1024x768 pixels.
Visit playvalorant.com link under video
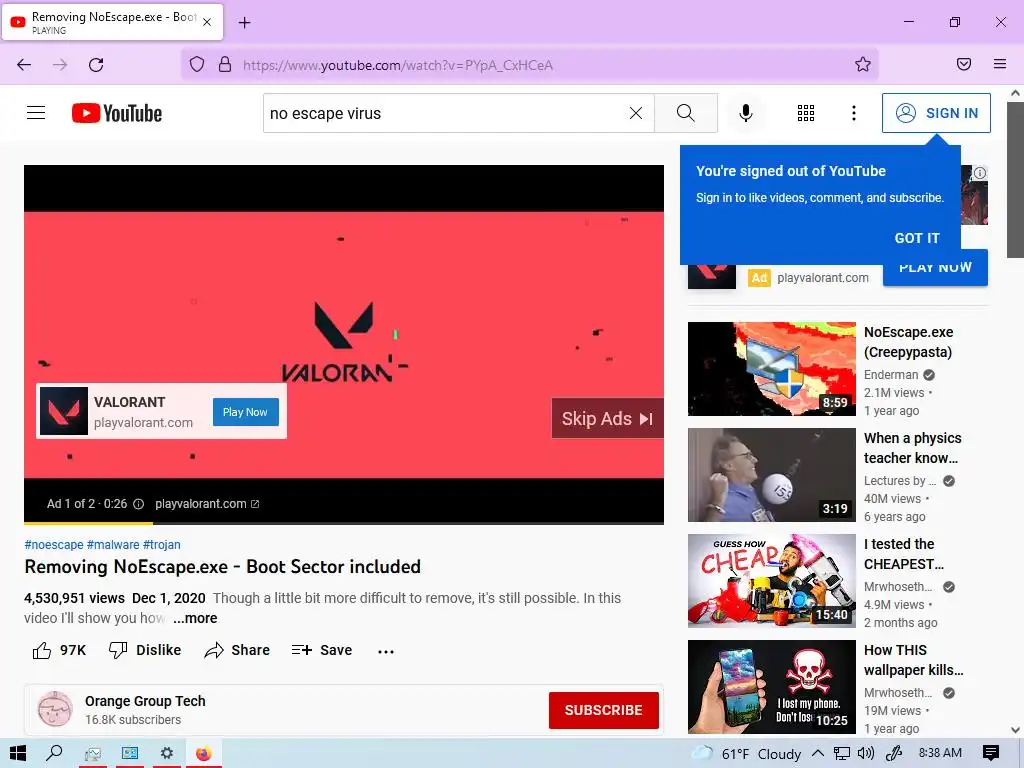coord(207,504)
